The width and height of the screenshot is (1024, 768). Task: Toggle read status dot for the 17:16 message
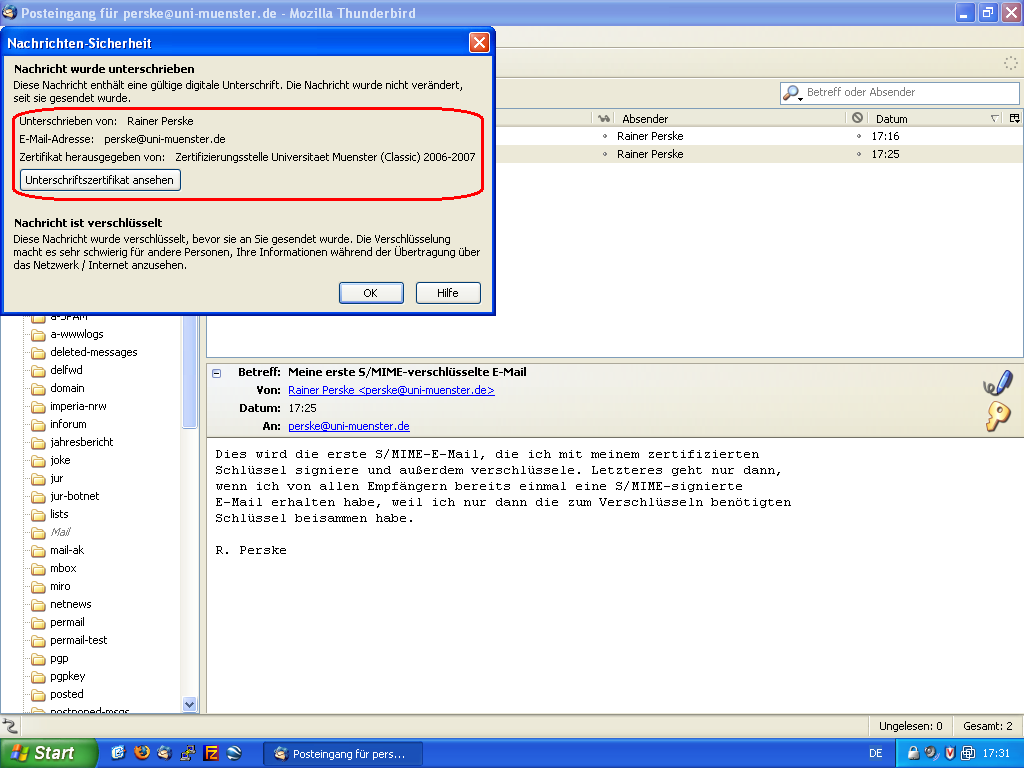[604, 136]
